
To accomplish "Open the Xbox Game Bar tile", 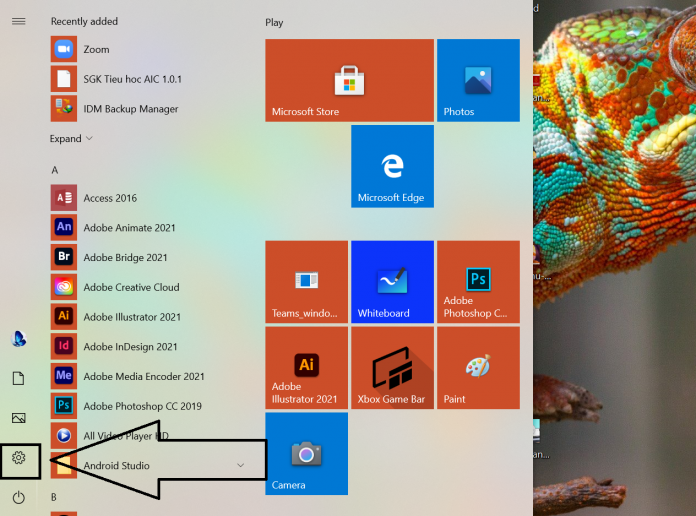I will tap(392, 368).
